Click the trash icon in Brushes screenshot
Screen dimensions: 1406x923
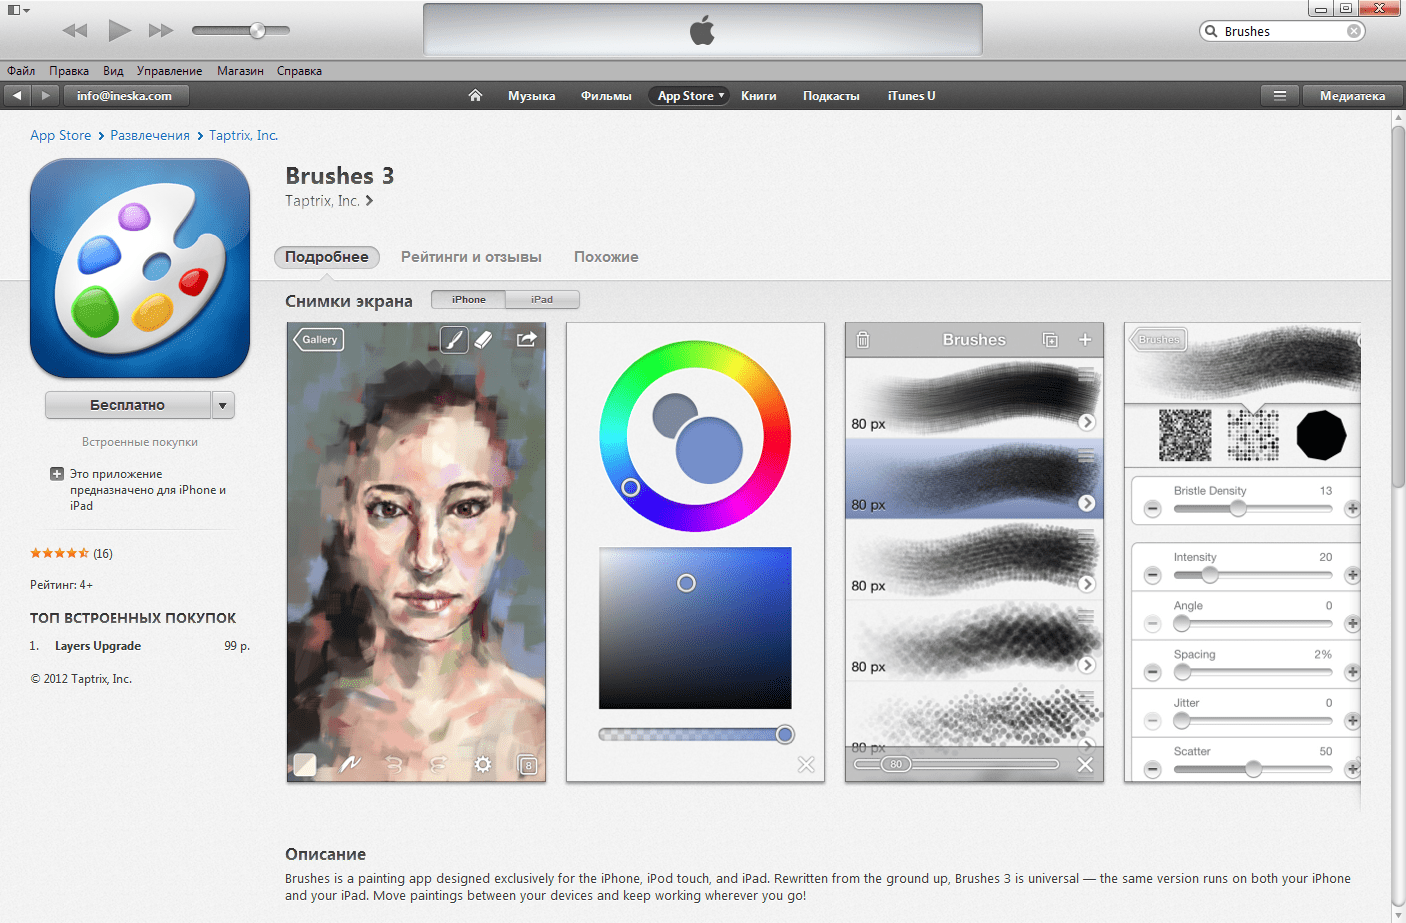pos(863,340)
